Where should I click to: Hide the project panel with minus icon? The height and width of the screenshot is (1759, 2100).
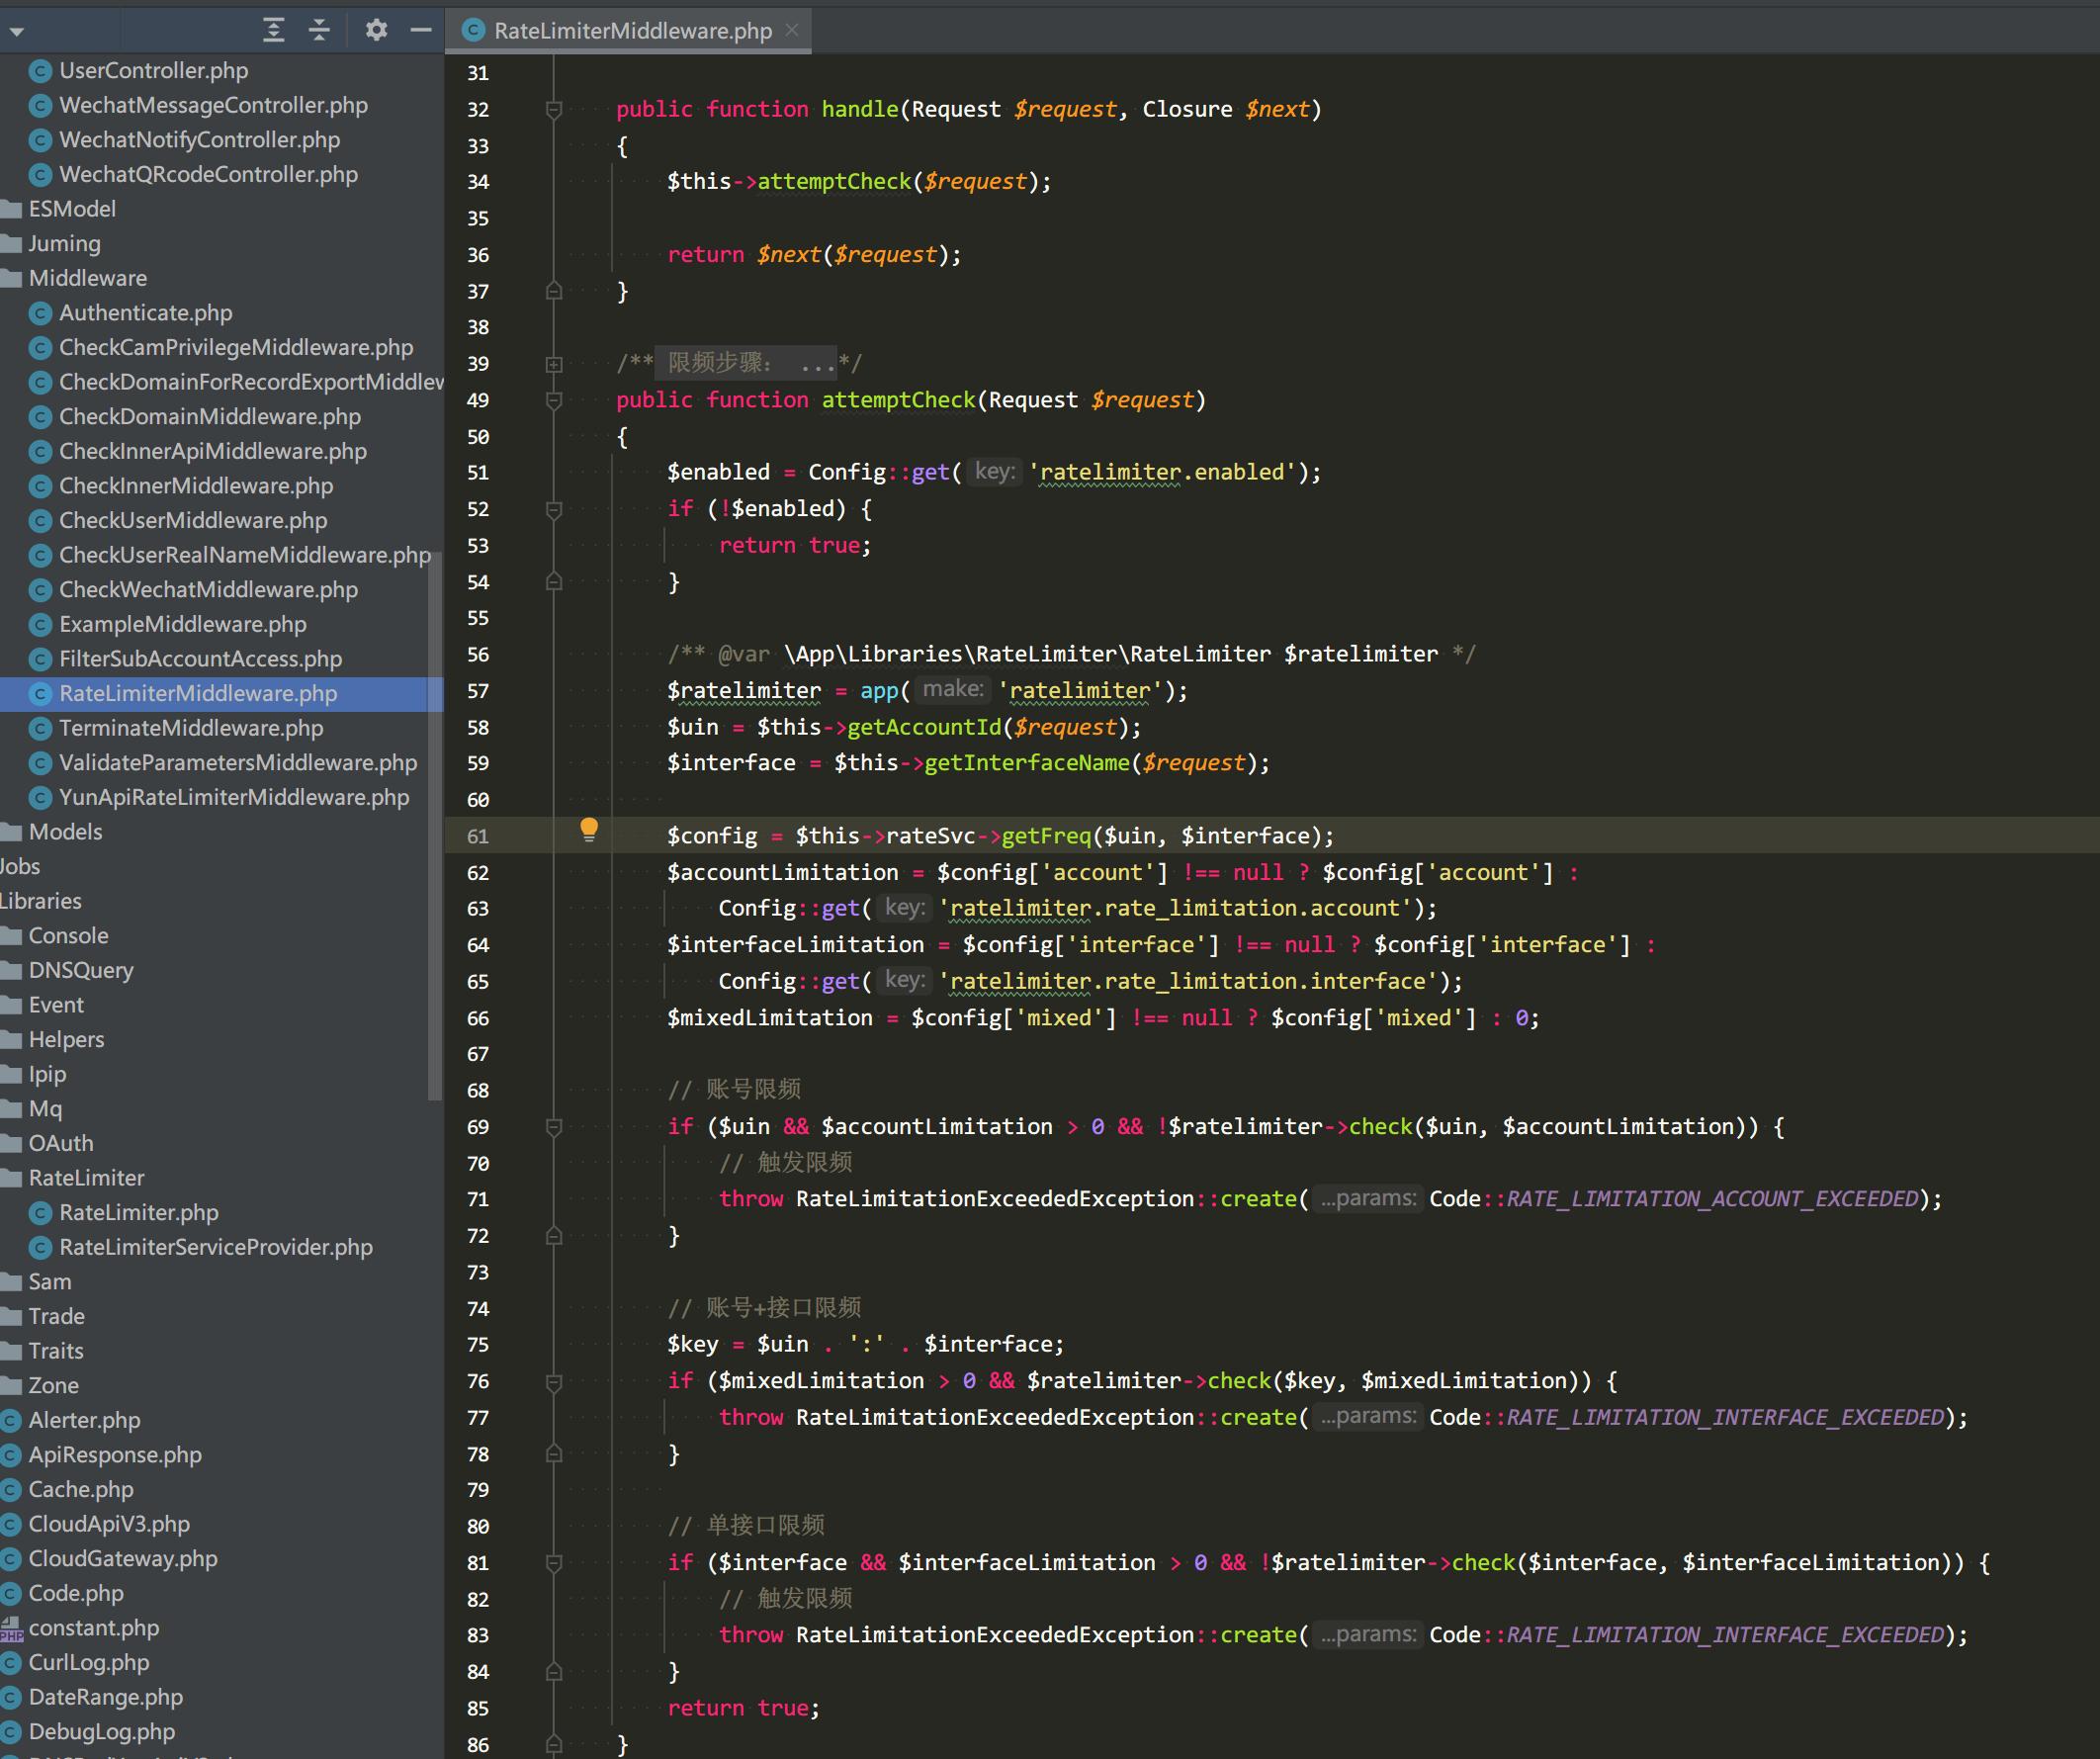pyautogui.click(x=421, y=30)
